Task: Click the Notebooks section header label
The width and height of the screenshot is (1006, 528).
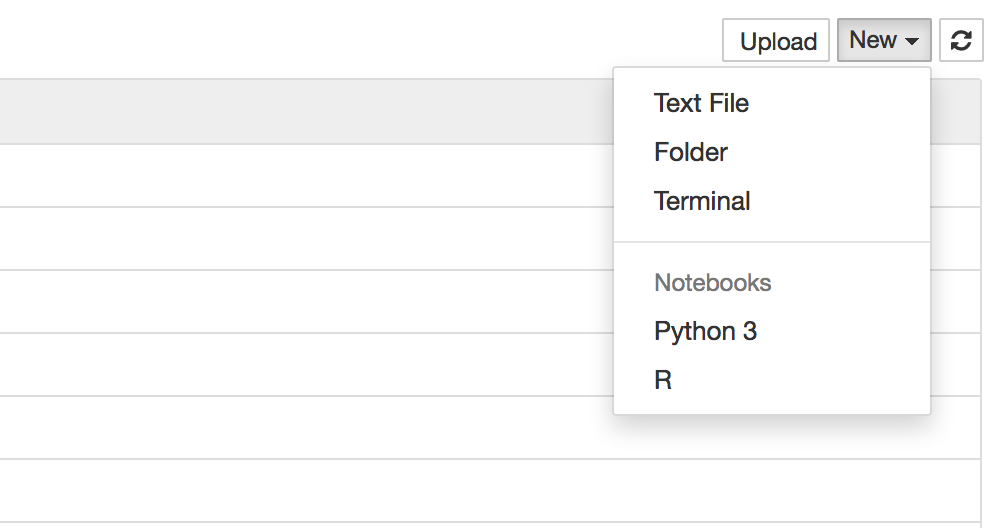Action: point(712,283)
